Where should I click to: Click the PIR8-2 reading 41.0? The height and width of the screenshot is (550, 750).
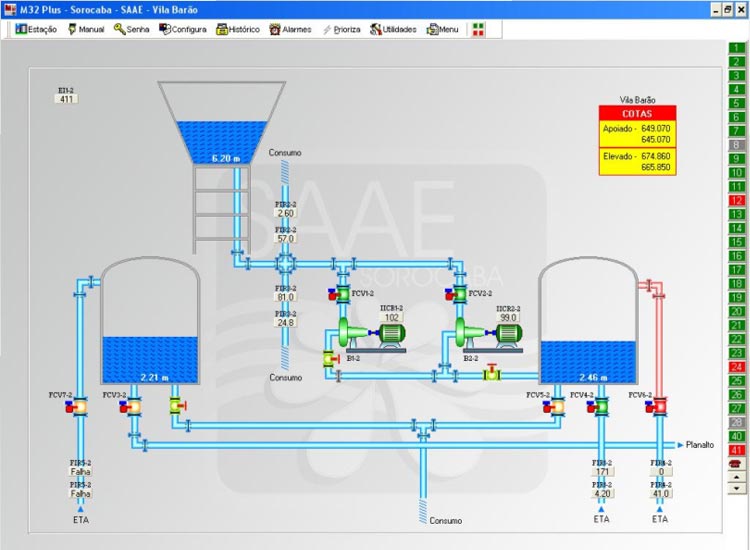coord(661,494)
